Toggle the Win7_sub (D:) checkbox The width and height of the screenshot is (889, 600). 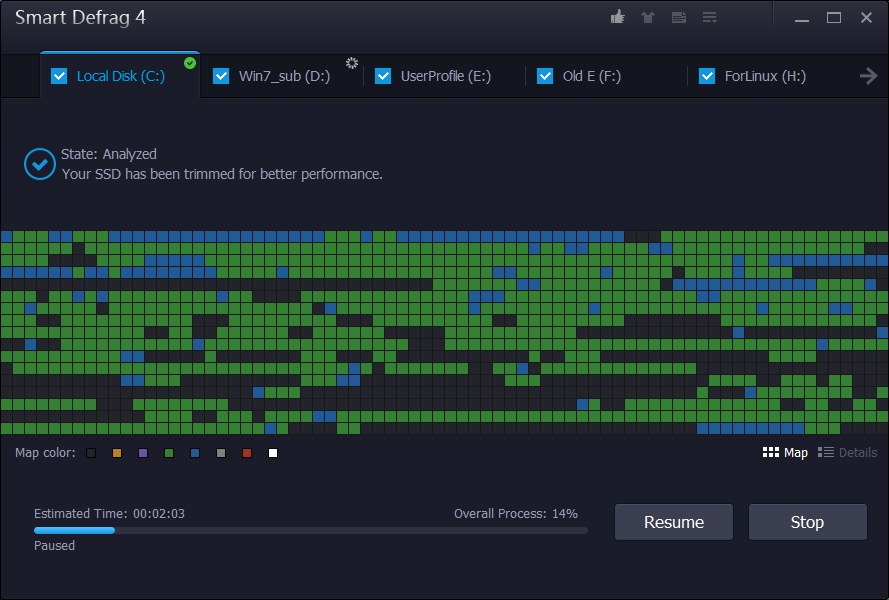click(x=221, y=76)
